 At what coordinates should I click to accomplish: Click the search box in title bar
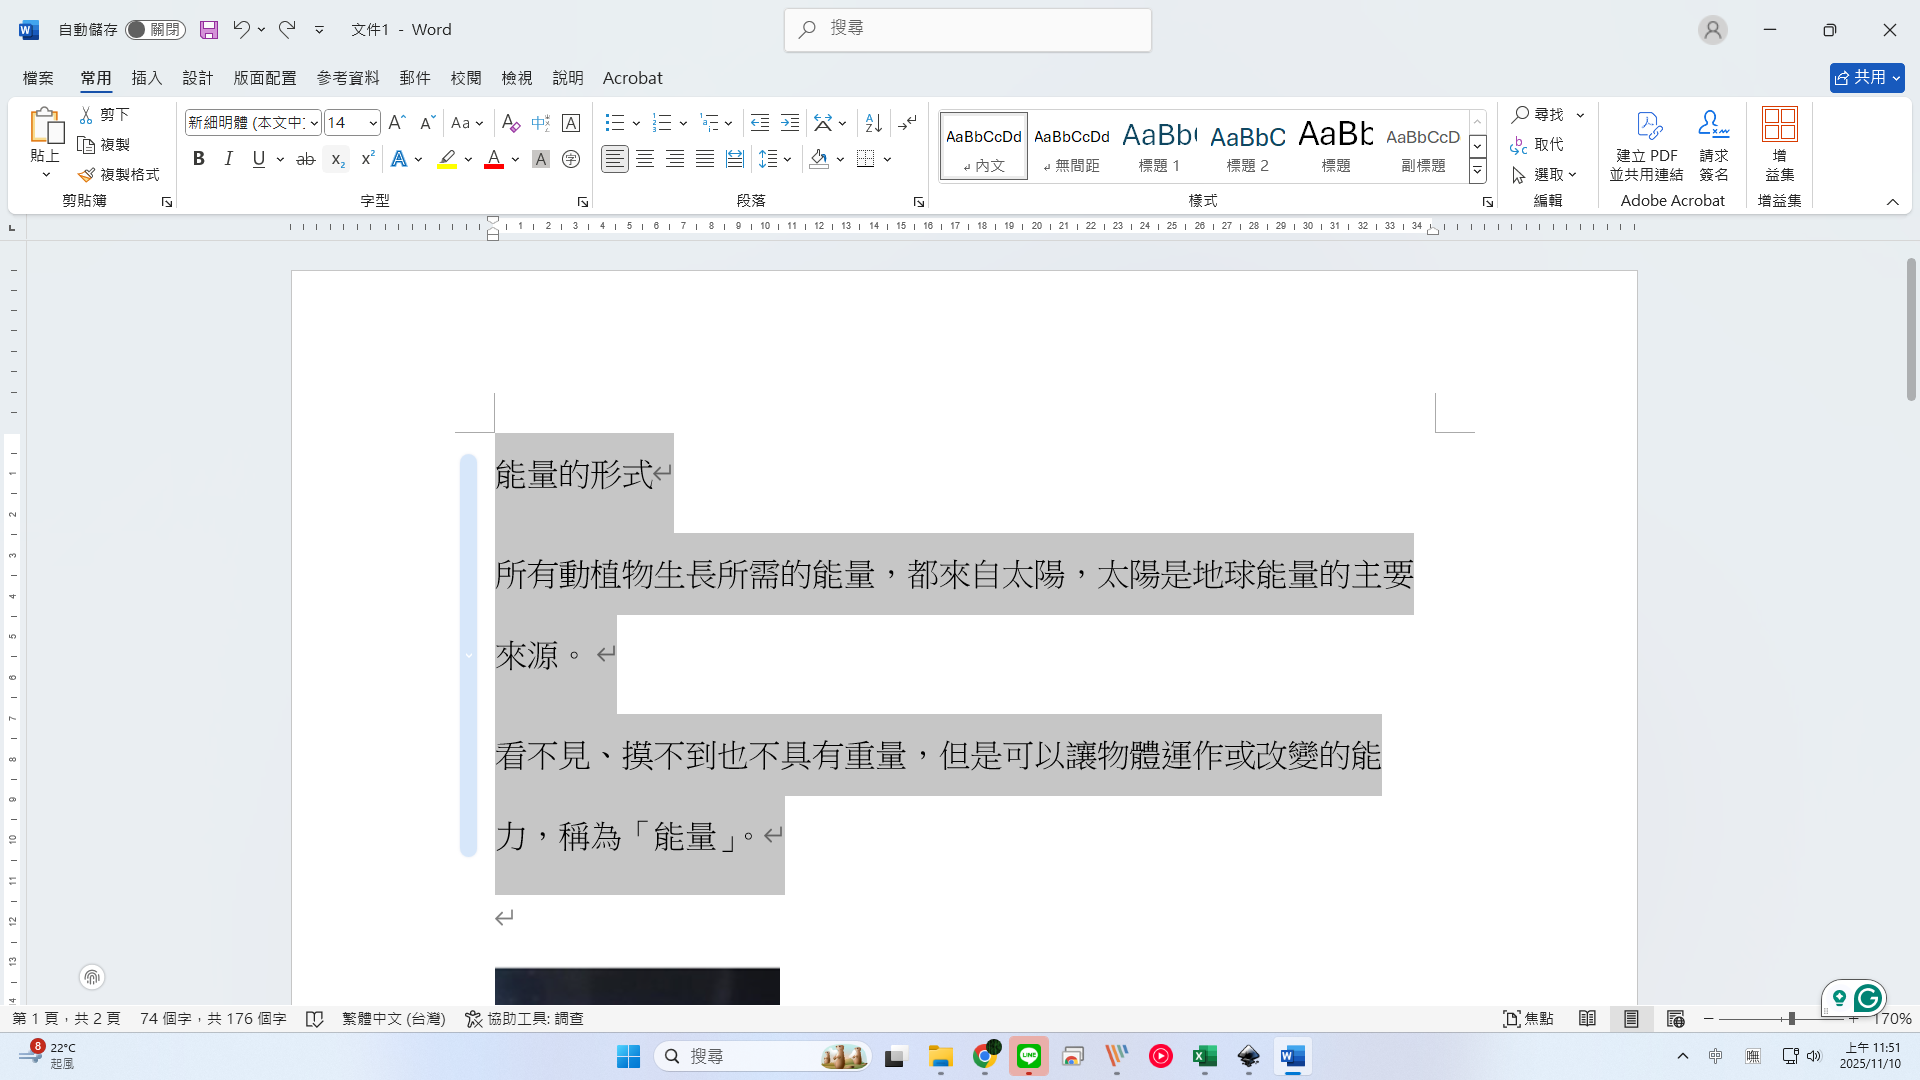(x=967, y=29)
